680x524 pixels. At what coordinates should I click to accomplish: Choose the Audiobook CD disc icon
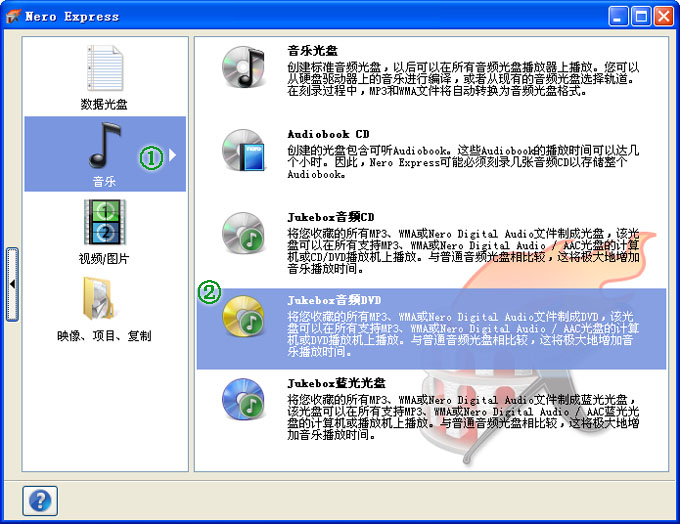click(x=243, y=150)
